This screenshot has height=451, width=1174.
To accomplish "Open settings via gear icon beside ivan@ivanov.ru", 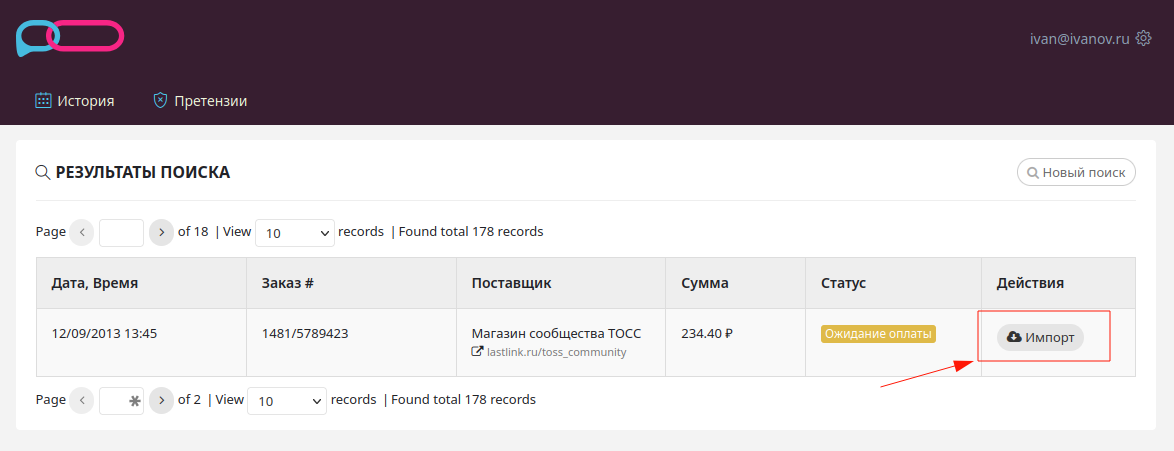I will click(1143, 38).
